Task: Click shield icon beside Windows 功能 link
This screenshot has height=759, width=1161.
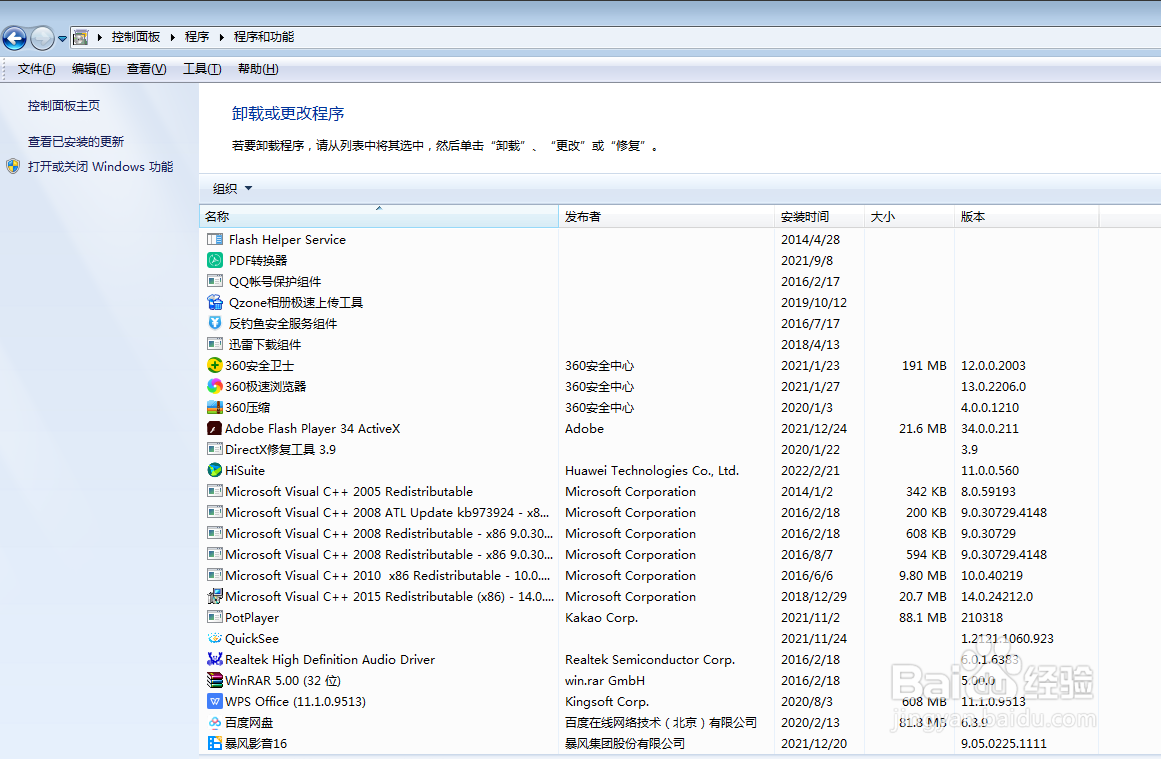Action: 13,166
